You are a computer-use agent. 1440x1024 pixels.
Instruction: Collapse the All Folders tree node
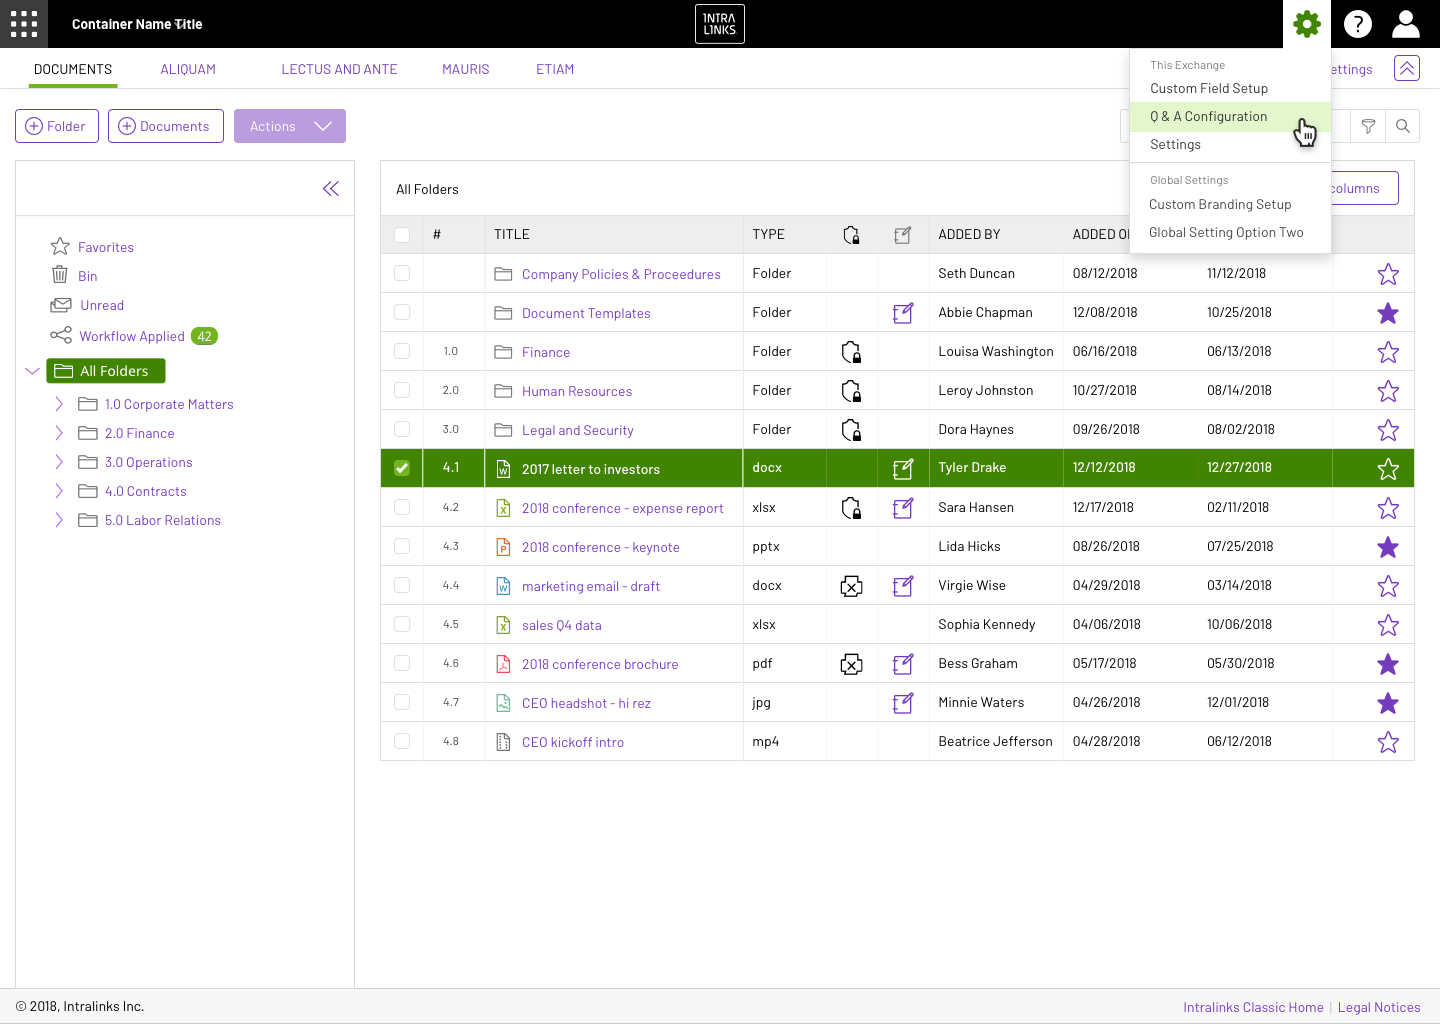tap(32, 371)
